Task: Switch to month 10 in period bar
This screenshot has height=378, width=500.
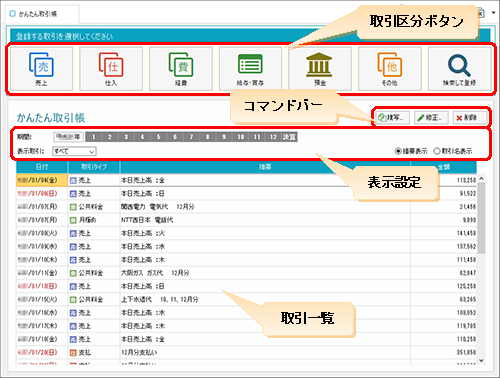Action: pyautogui.click(x=240, y=137)
